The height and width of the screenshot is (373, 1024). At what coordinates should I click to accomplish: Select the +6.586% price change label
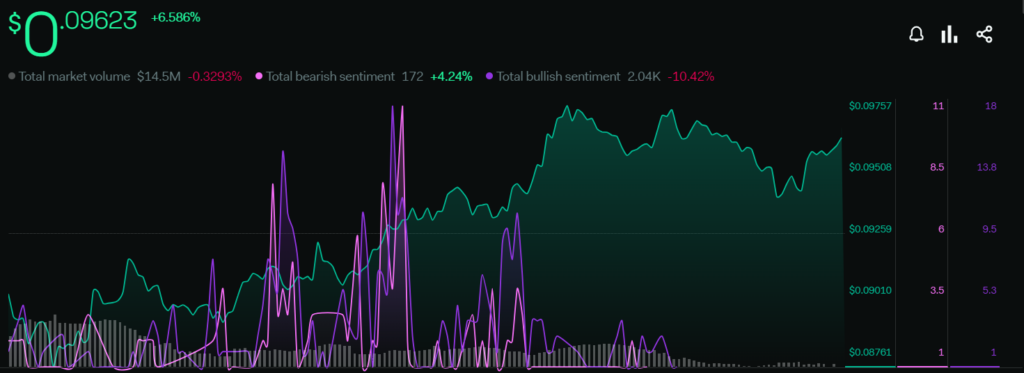tap(176, 18)
